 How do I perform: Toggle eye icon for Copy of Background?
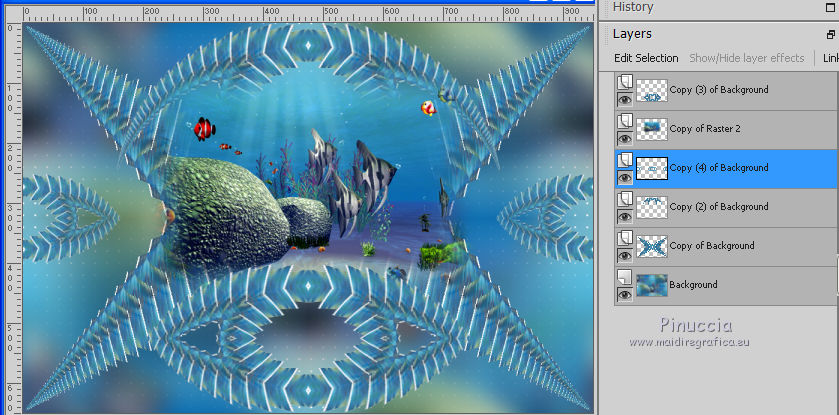point(625,256)
